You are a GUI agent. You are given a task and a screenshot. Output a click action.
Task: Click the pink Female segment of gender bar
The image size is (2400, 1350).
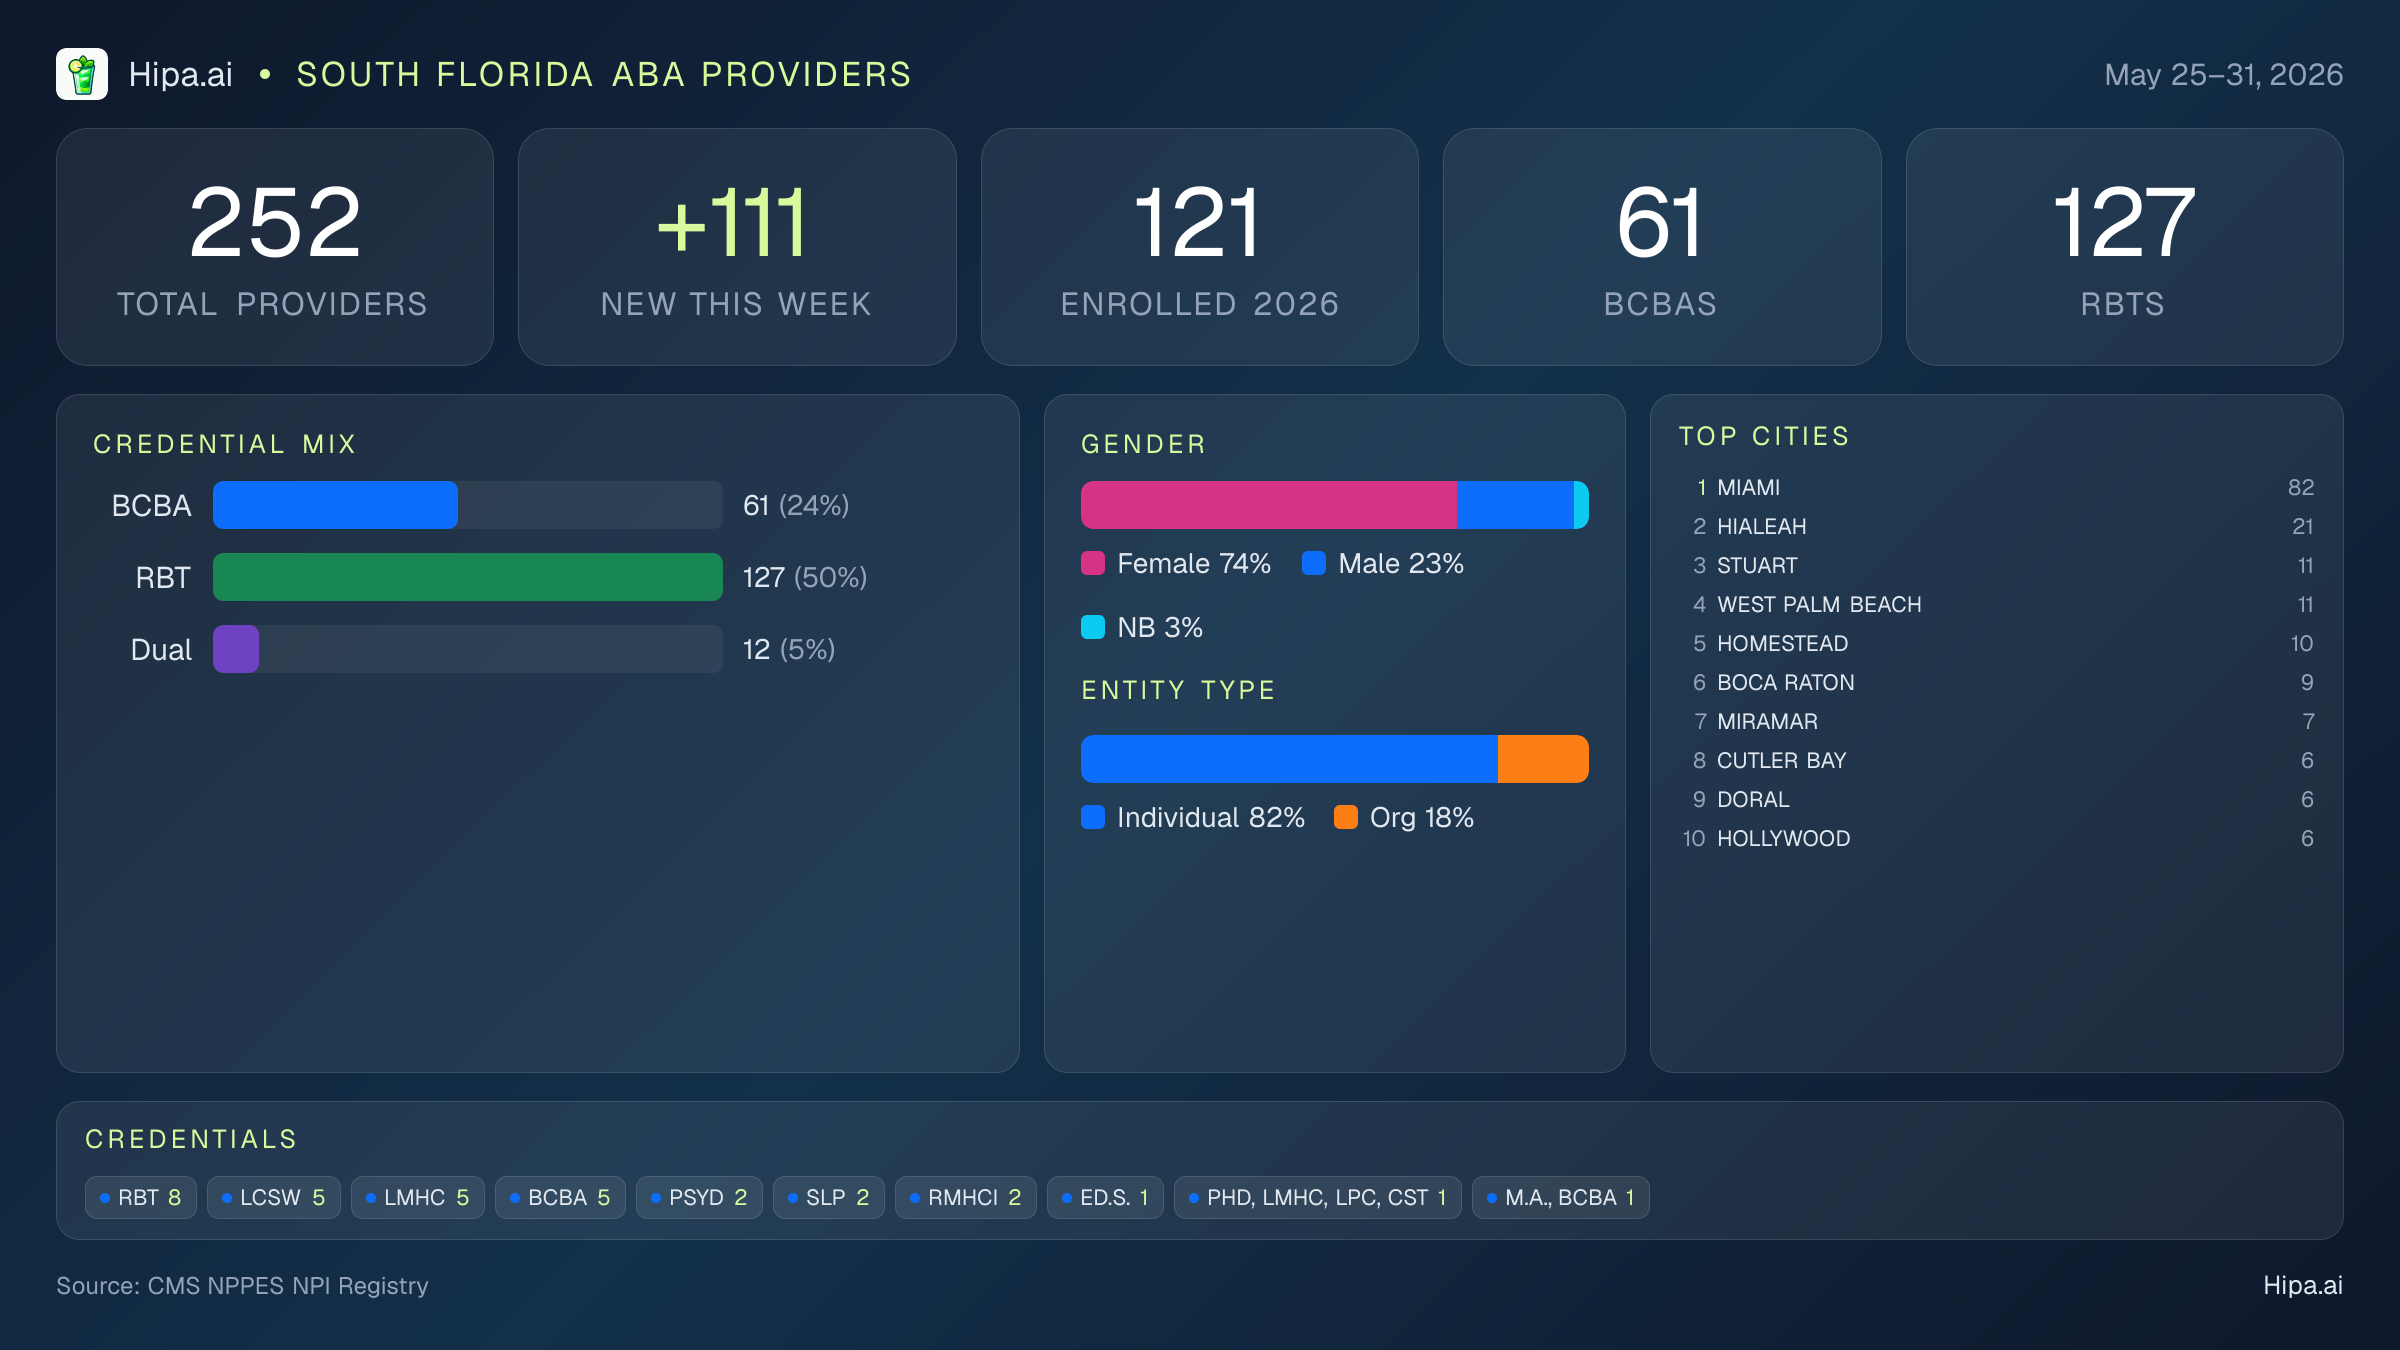click(1269, 505)
